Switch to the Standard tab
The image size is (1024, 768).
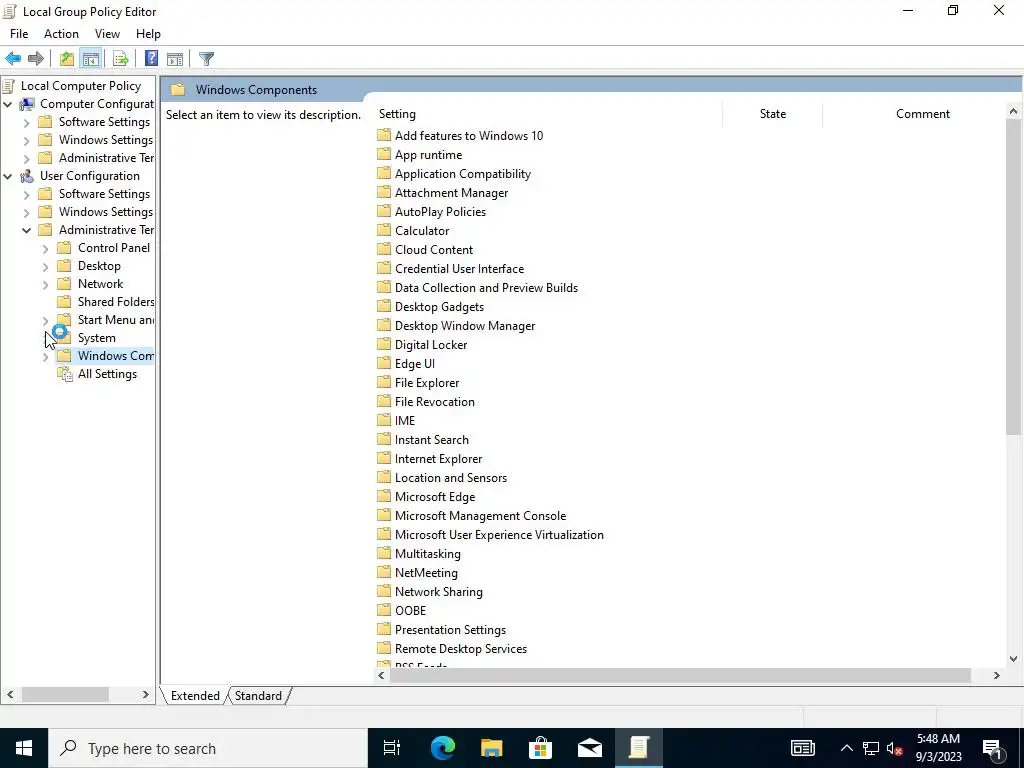coord(259,696)
